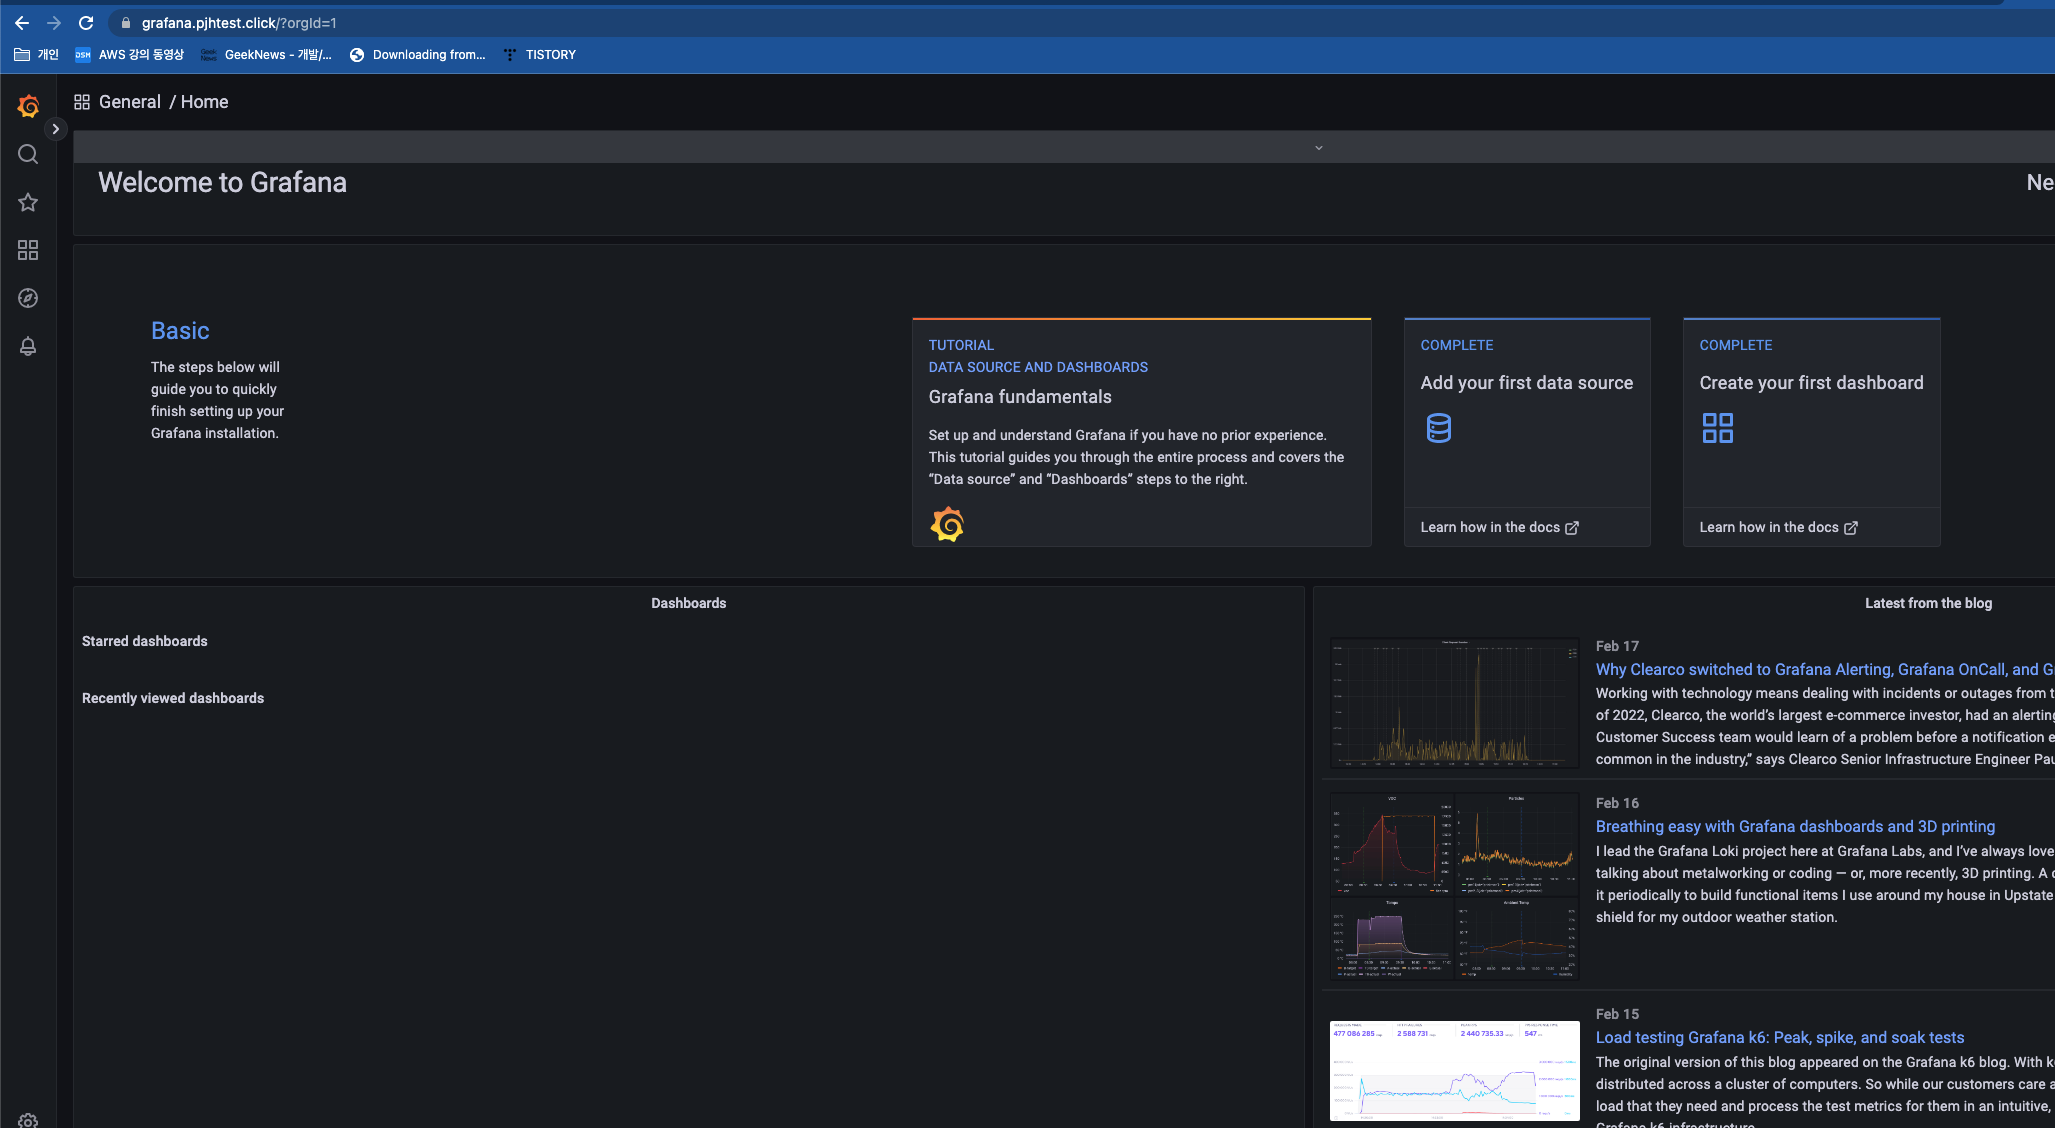Viewport: 2055px width, 1128px height.
Task: Open the Explore compass icon
Action: pos(28,298)
